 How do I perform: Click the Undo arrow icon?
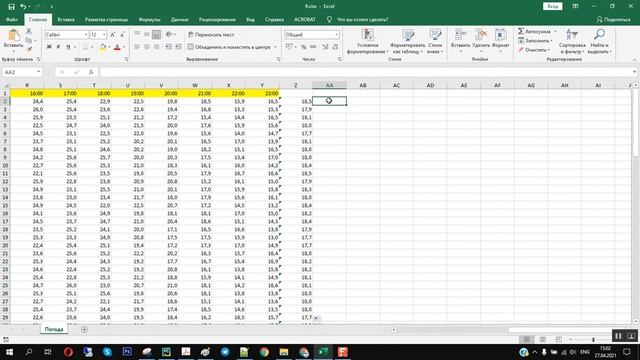pos(23,7)
